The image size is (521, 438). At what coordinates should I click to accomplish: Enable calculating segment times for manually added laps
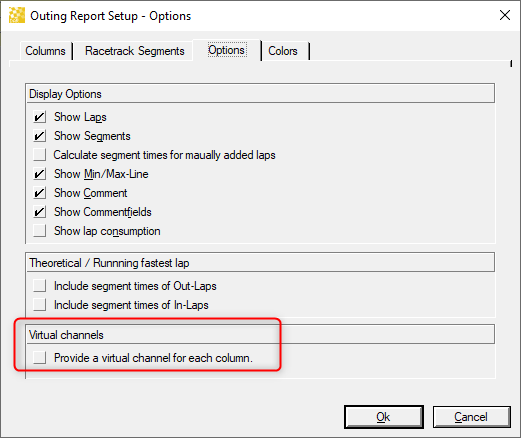(40, 155)
